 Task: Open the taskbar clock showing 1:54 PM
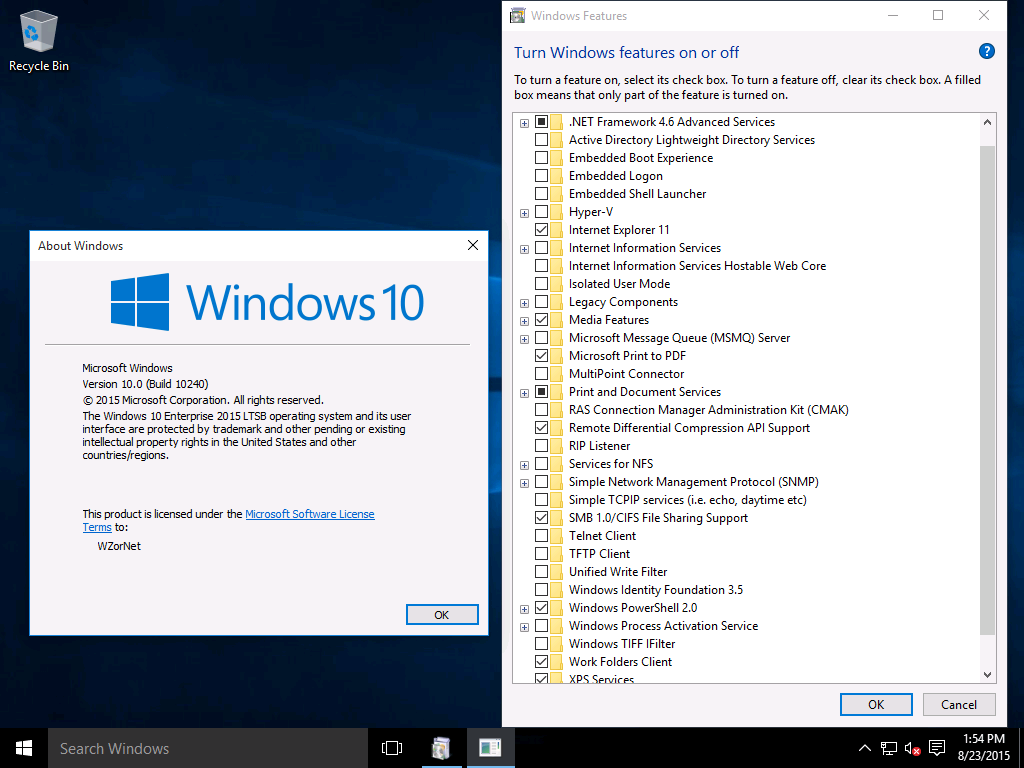tap(984, 748)
